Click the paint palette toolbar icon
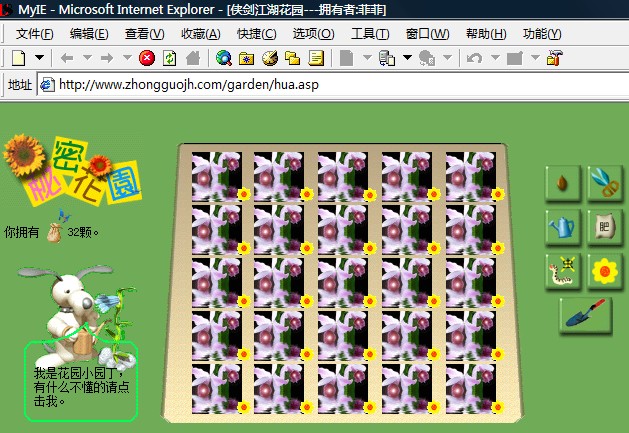Viewport: 629px width, 433px height. tap(270, 58)
